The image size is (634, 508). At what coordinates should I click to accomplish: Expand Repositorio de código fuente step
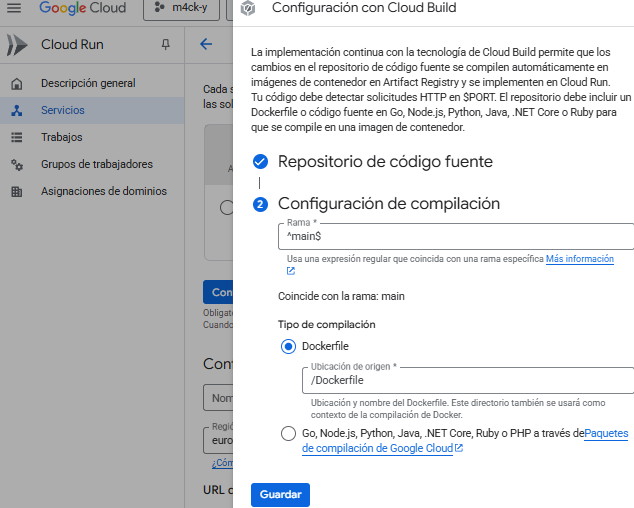(x=385, y=162)
